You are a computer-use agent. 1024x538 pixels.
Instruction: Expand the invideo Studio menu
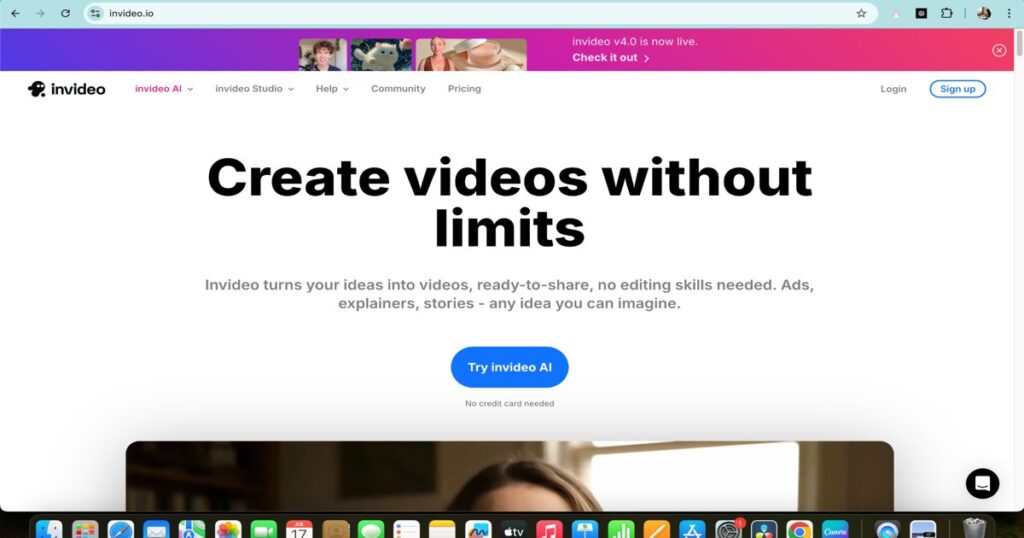point(254,89)
